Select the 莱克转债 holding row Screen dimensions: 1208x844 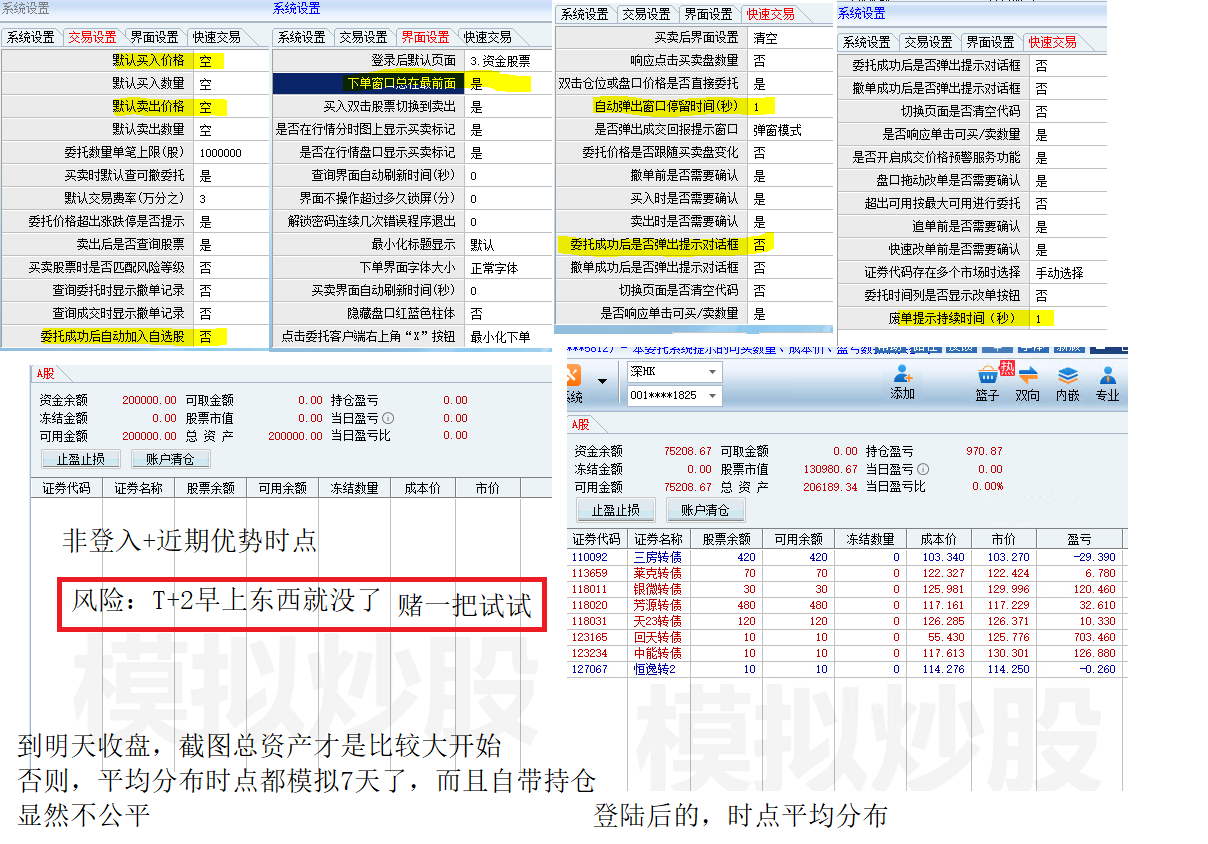click(846, 573)
